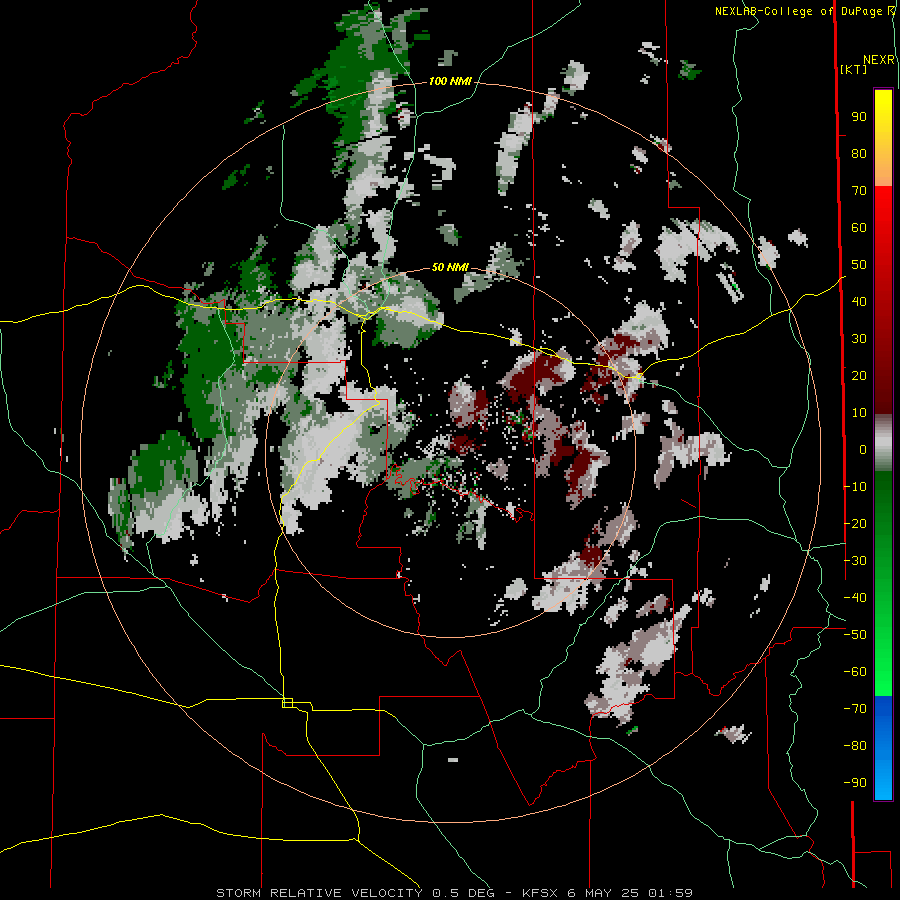Click the 6 MAY 25 date text
The image size is (900, 900).
604,893
